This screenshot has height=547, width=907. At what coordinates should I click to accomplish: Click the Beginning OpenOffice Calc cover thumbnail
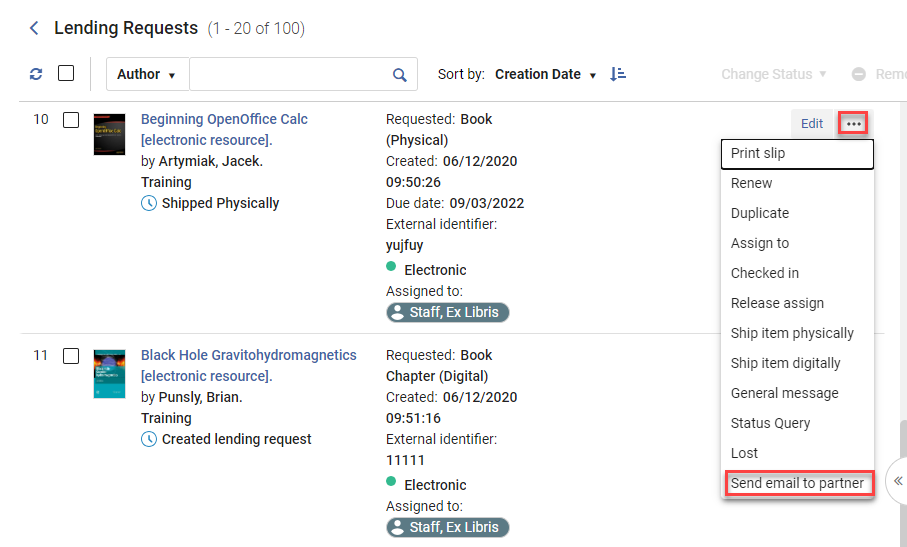tap(109, 134)
